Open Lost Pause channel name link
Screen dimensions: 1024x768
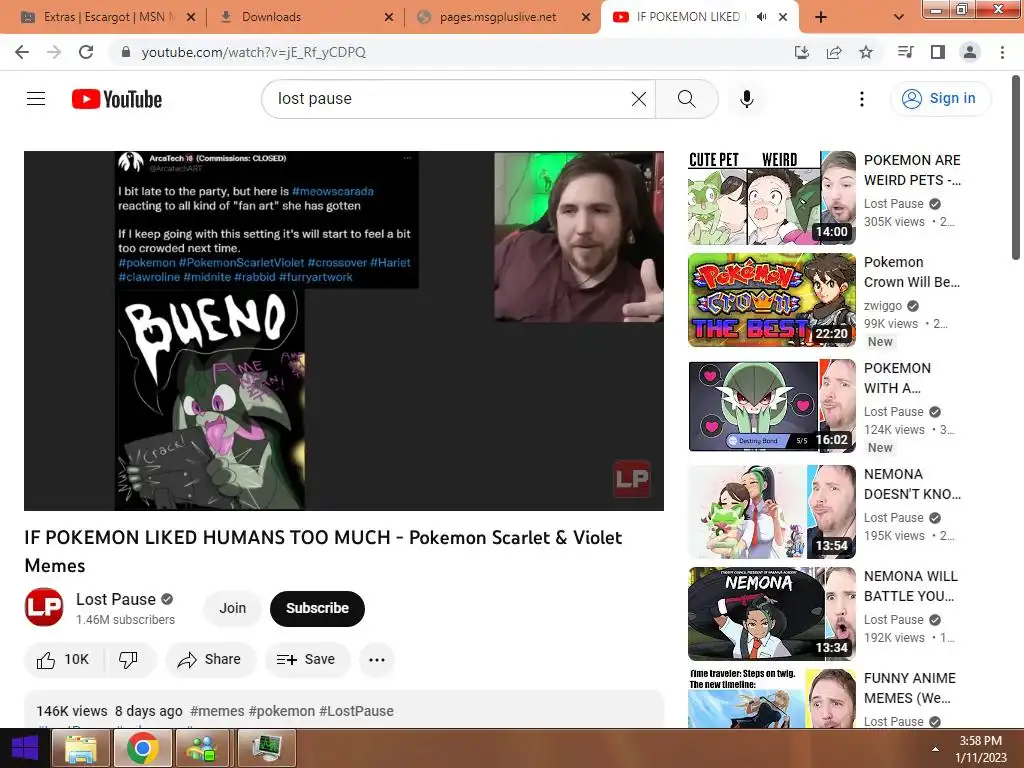click(116, 599)
